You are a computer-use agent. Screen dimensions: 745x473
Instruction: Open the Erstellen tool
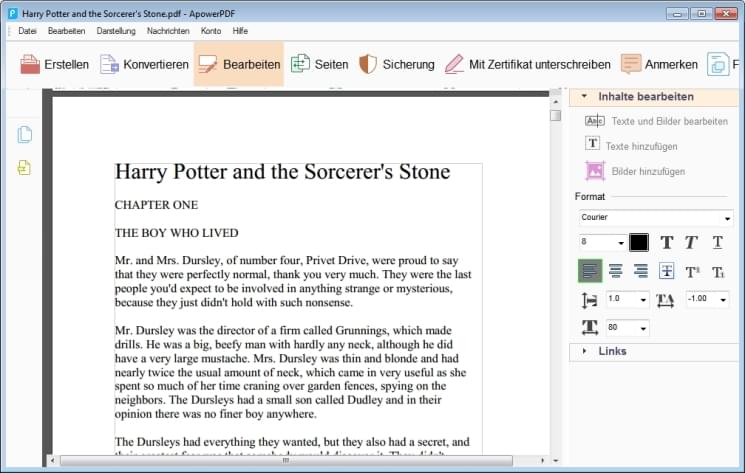[x=54, y=64]
